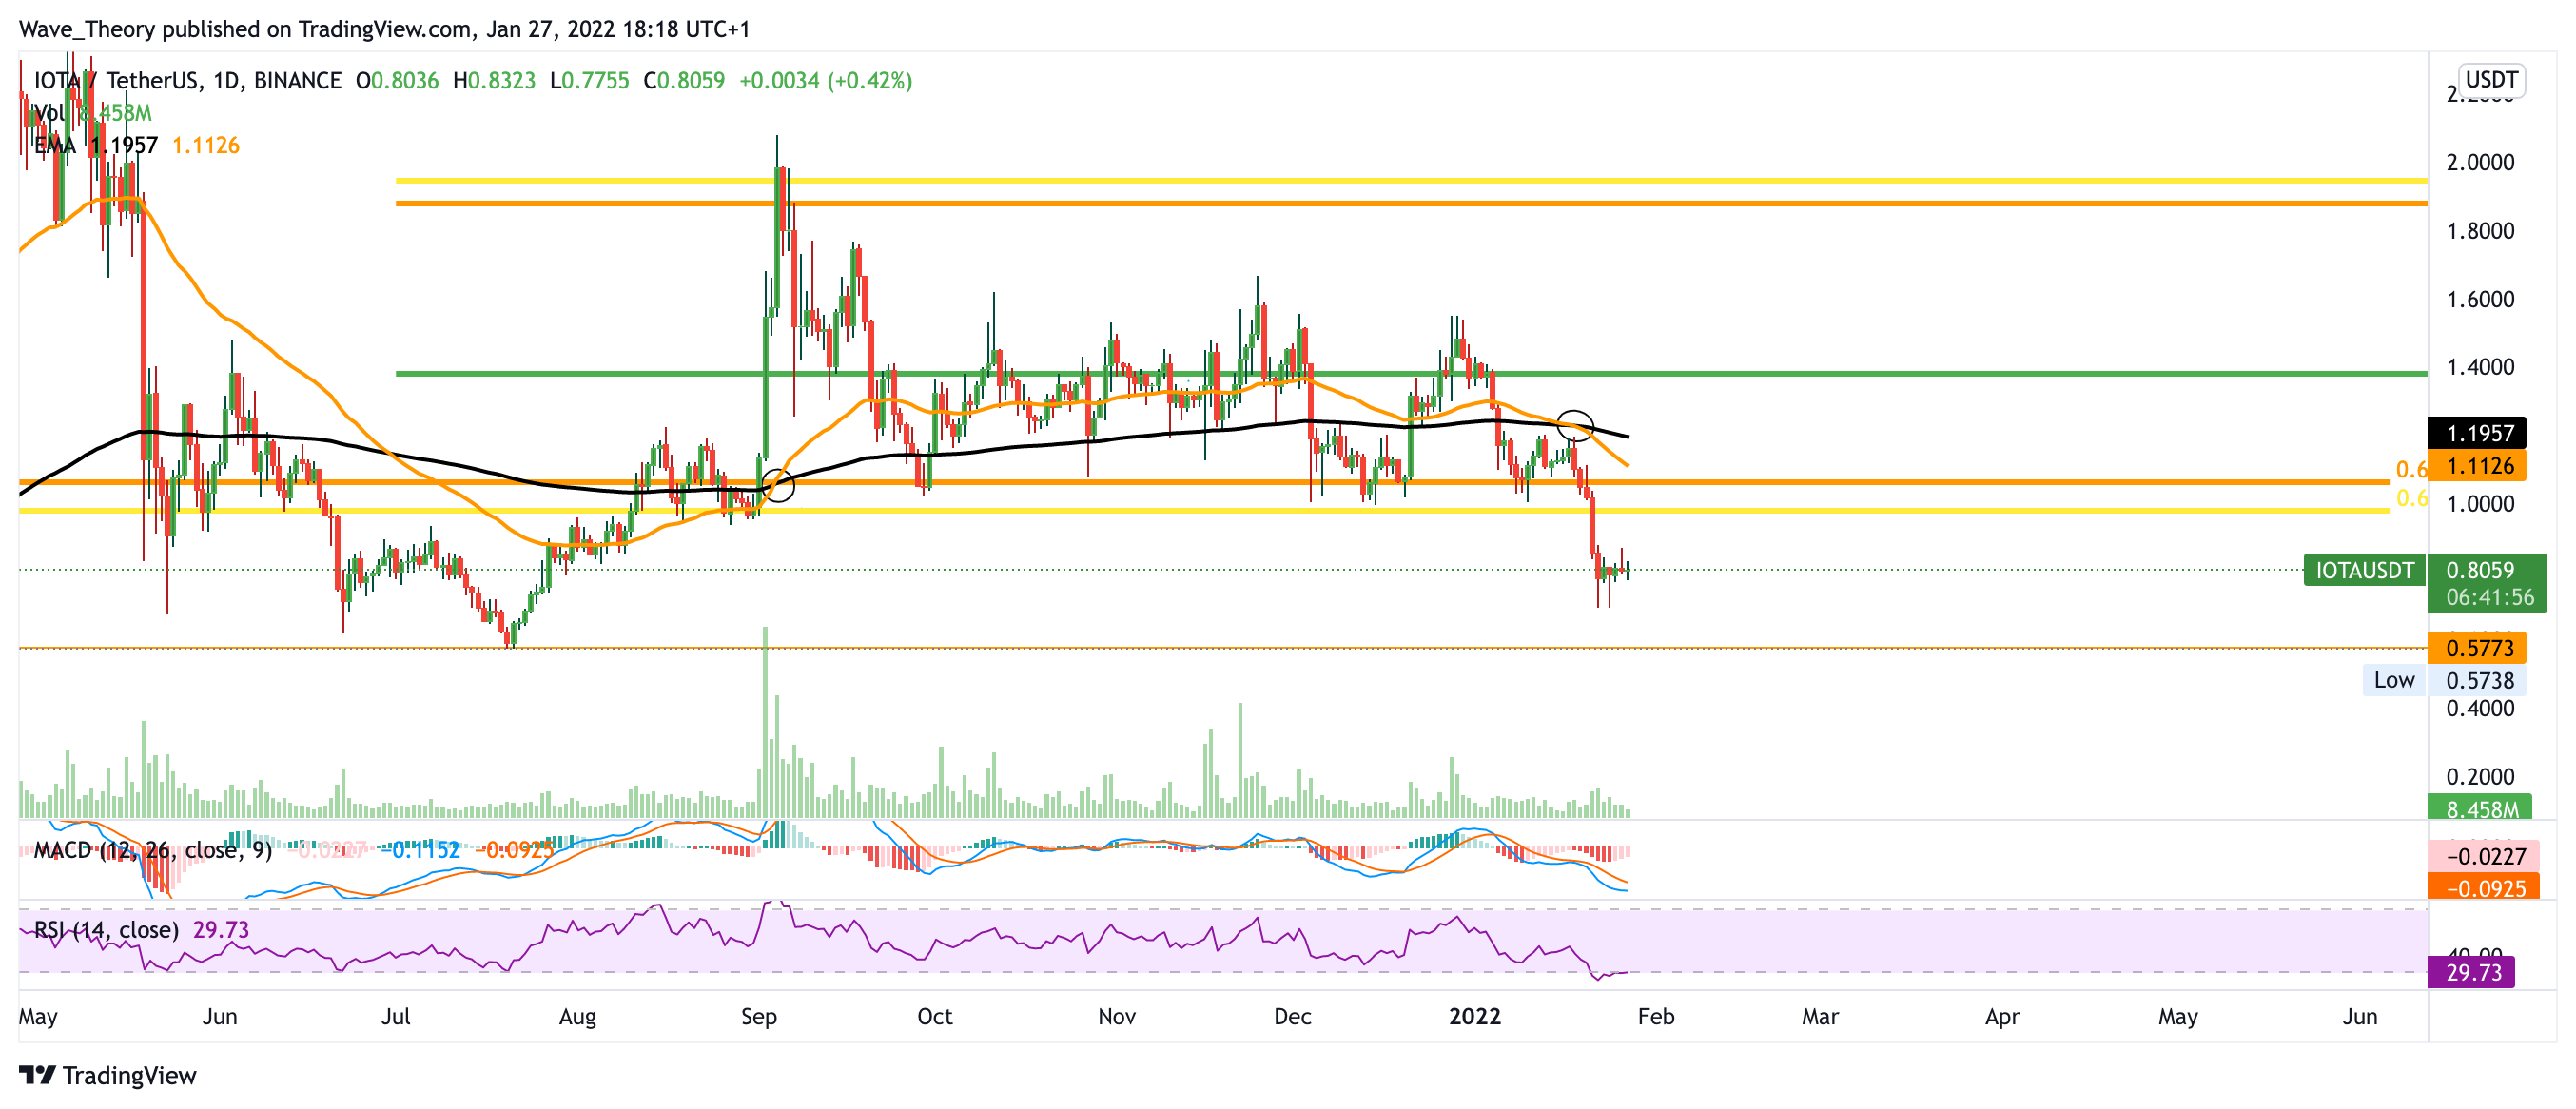
Task: Click the TradingView logo icon
Action: pos(37,1075)
